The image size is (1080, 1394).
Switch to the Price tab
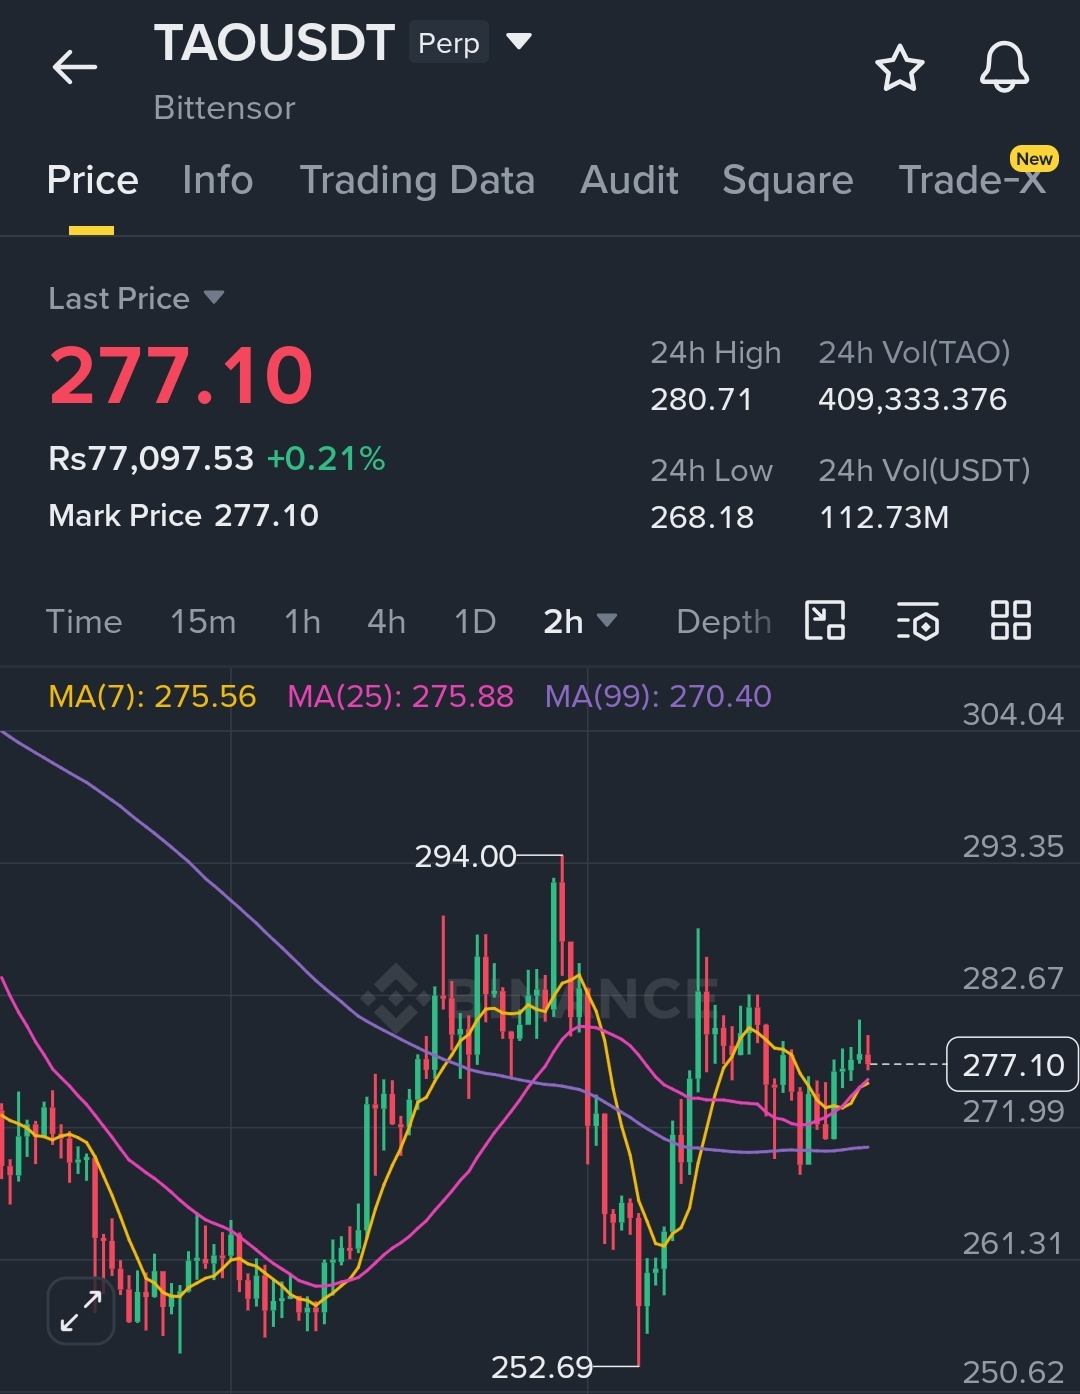tap(93, 180)
